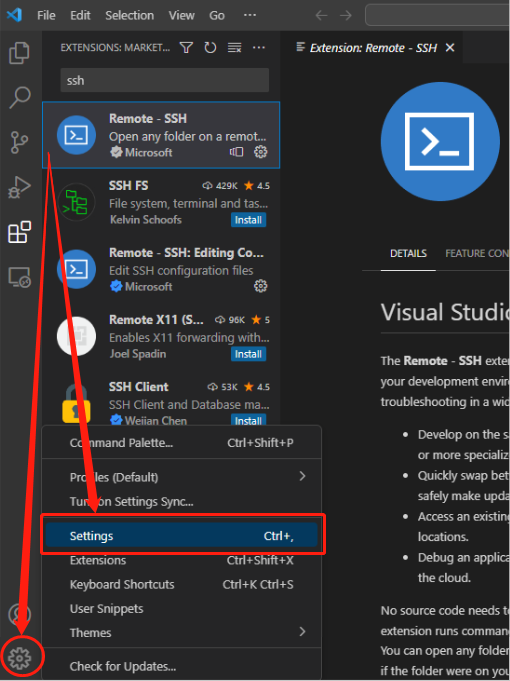Click Kelvin Schoofs publisher name
The image size is (510, 681).
[x=146, y=220]
